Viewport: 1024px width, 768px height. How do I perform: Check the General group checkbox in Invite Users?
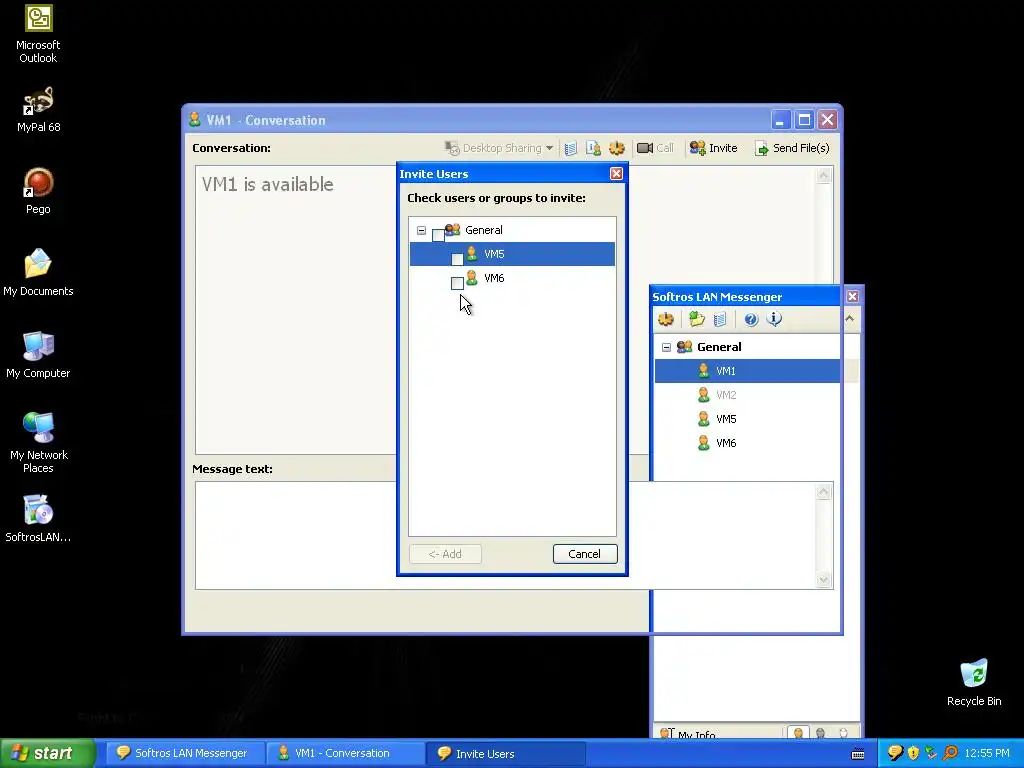pos(438,235)
